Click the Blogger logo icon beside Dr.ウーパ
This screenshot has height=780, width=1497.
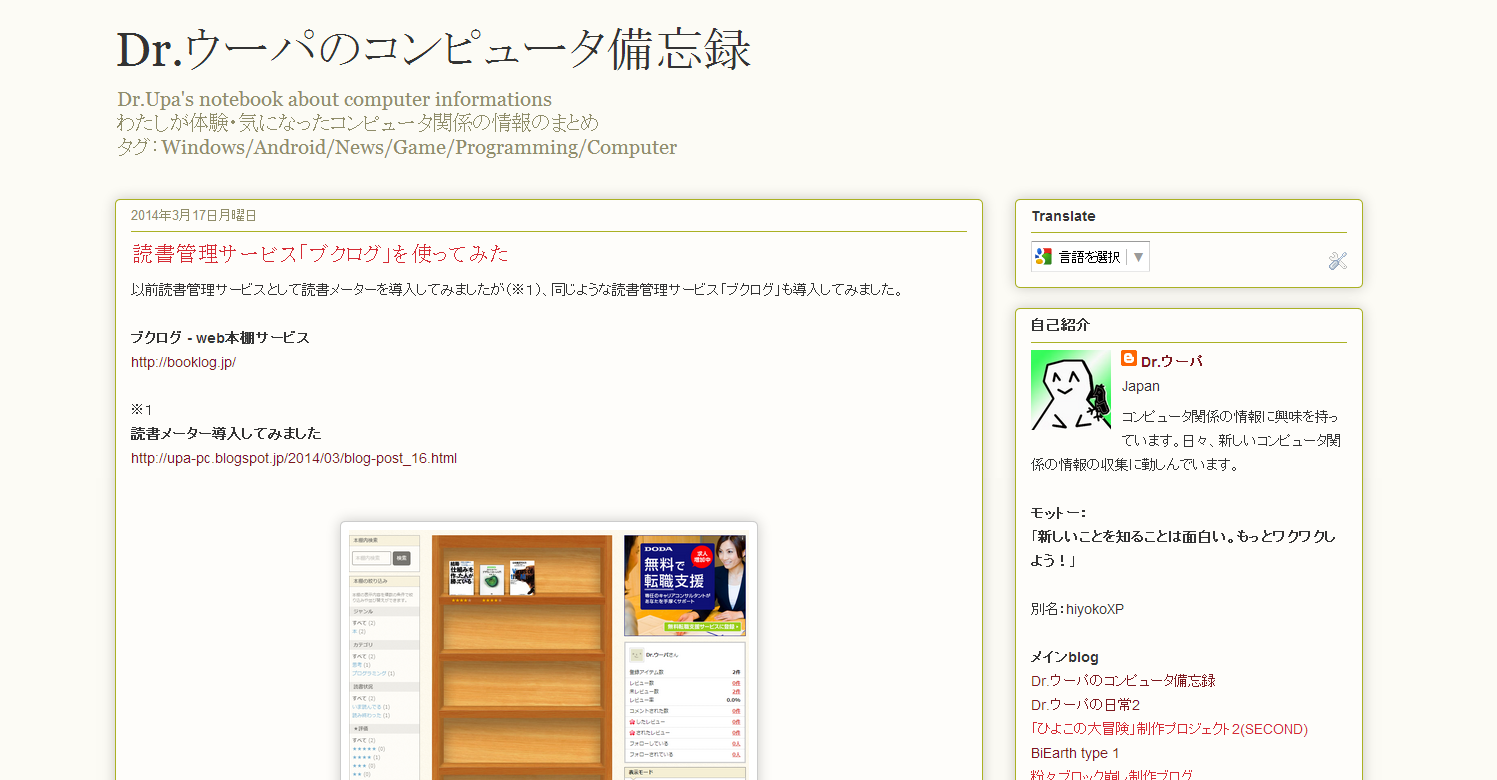tap(1129, 358)
